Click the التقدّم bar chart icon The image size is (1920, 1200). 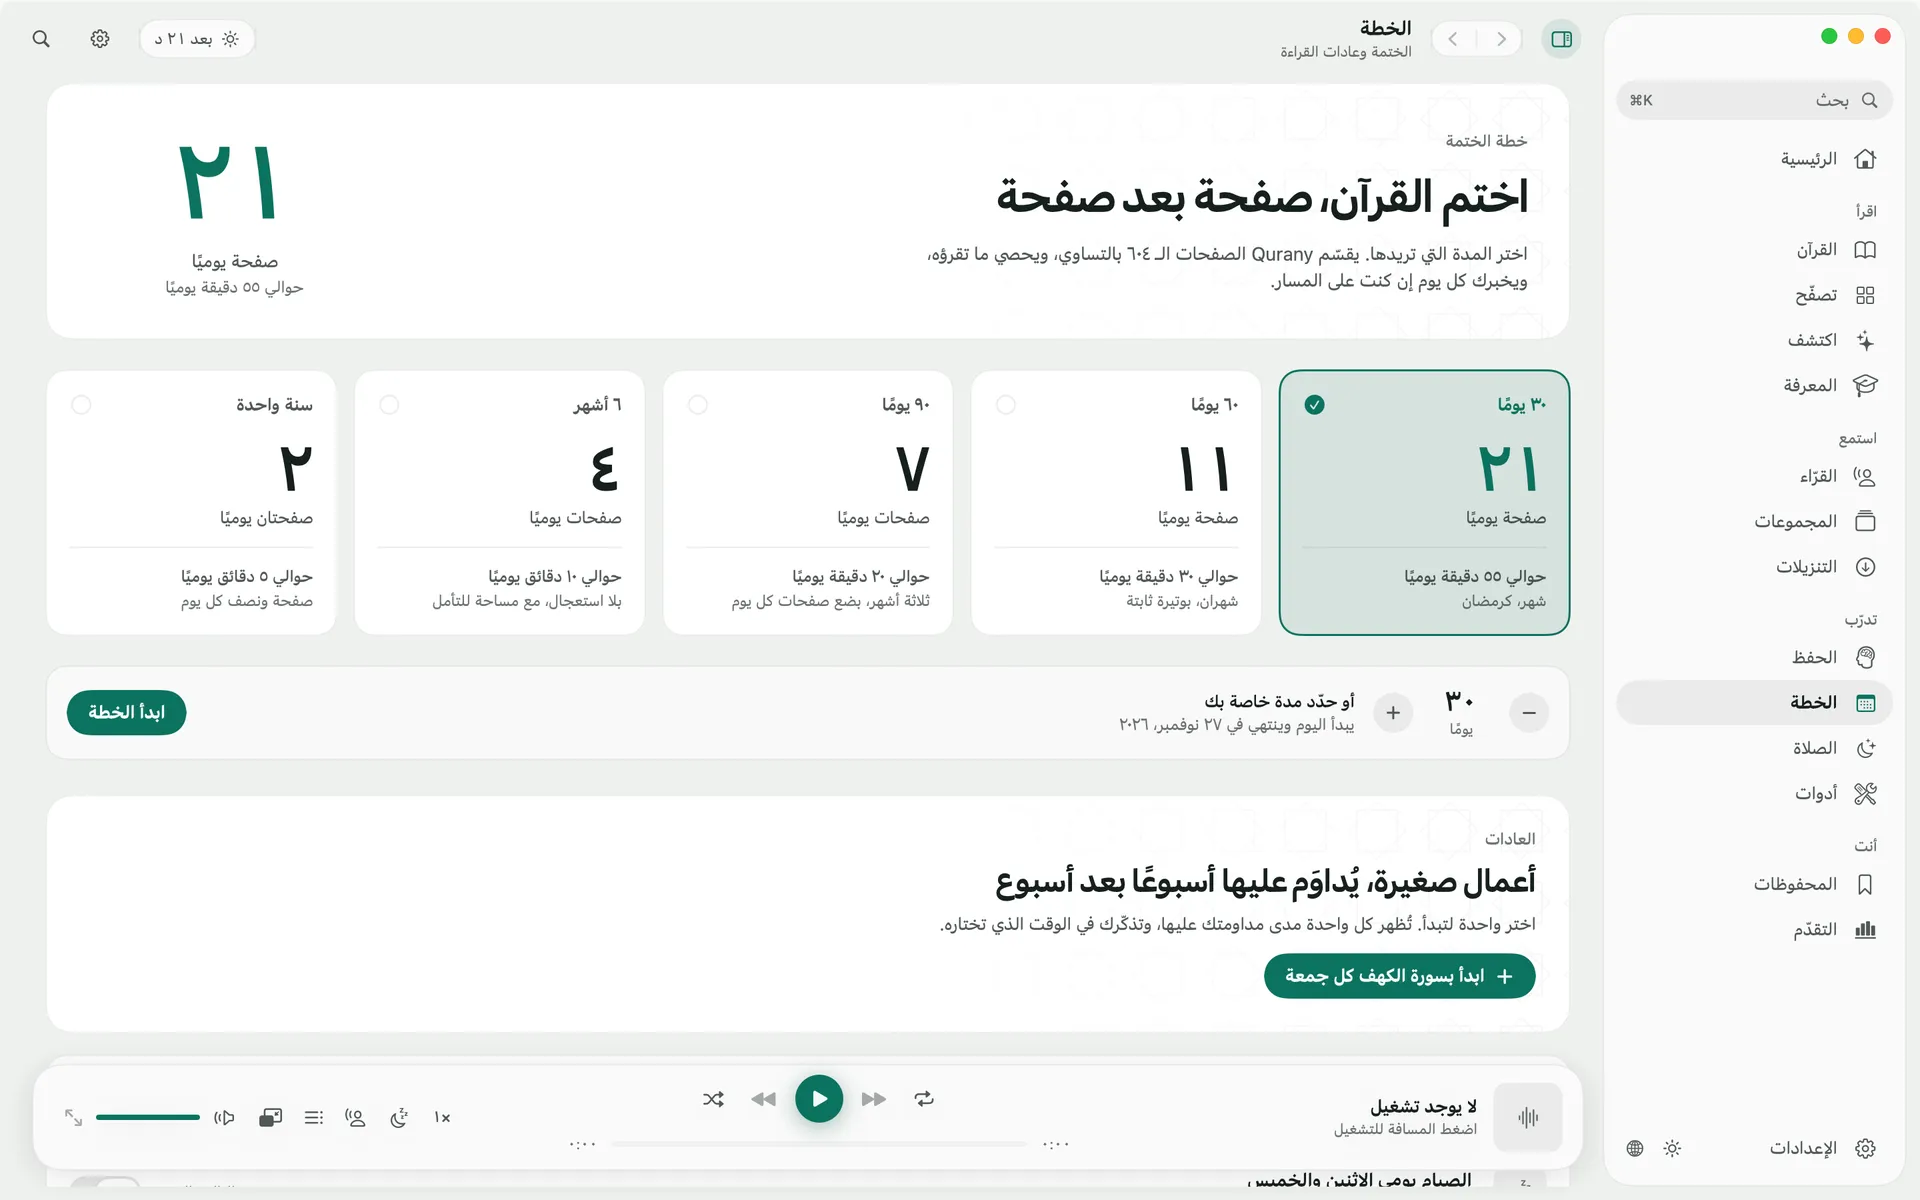1865,930
